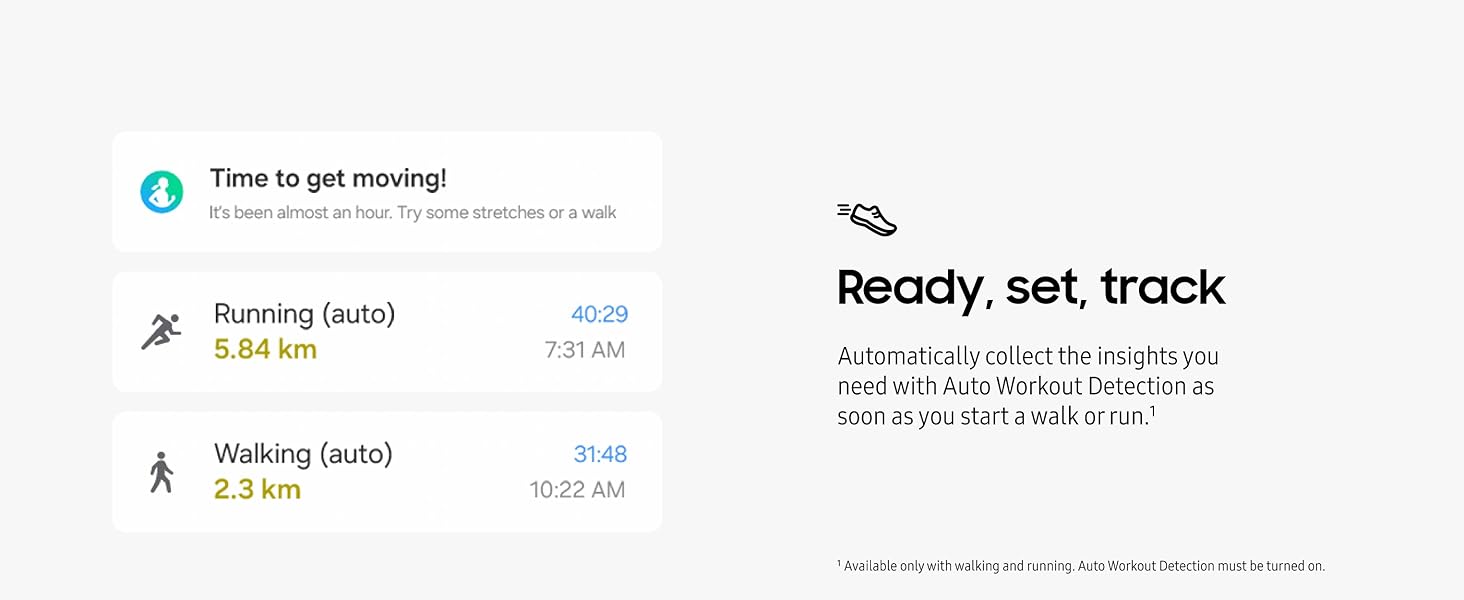Open the "Time to get moving!" title
Viewport: 1464px width, 600px height.
point(328,179)
